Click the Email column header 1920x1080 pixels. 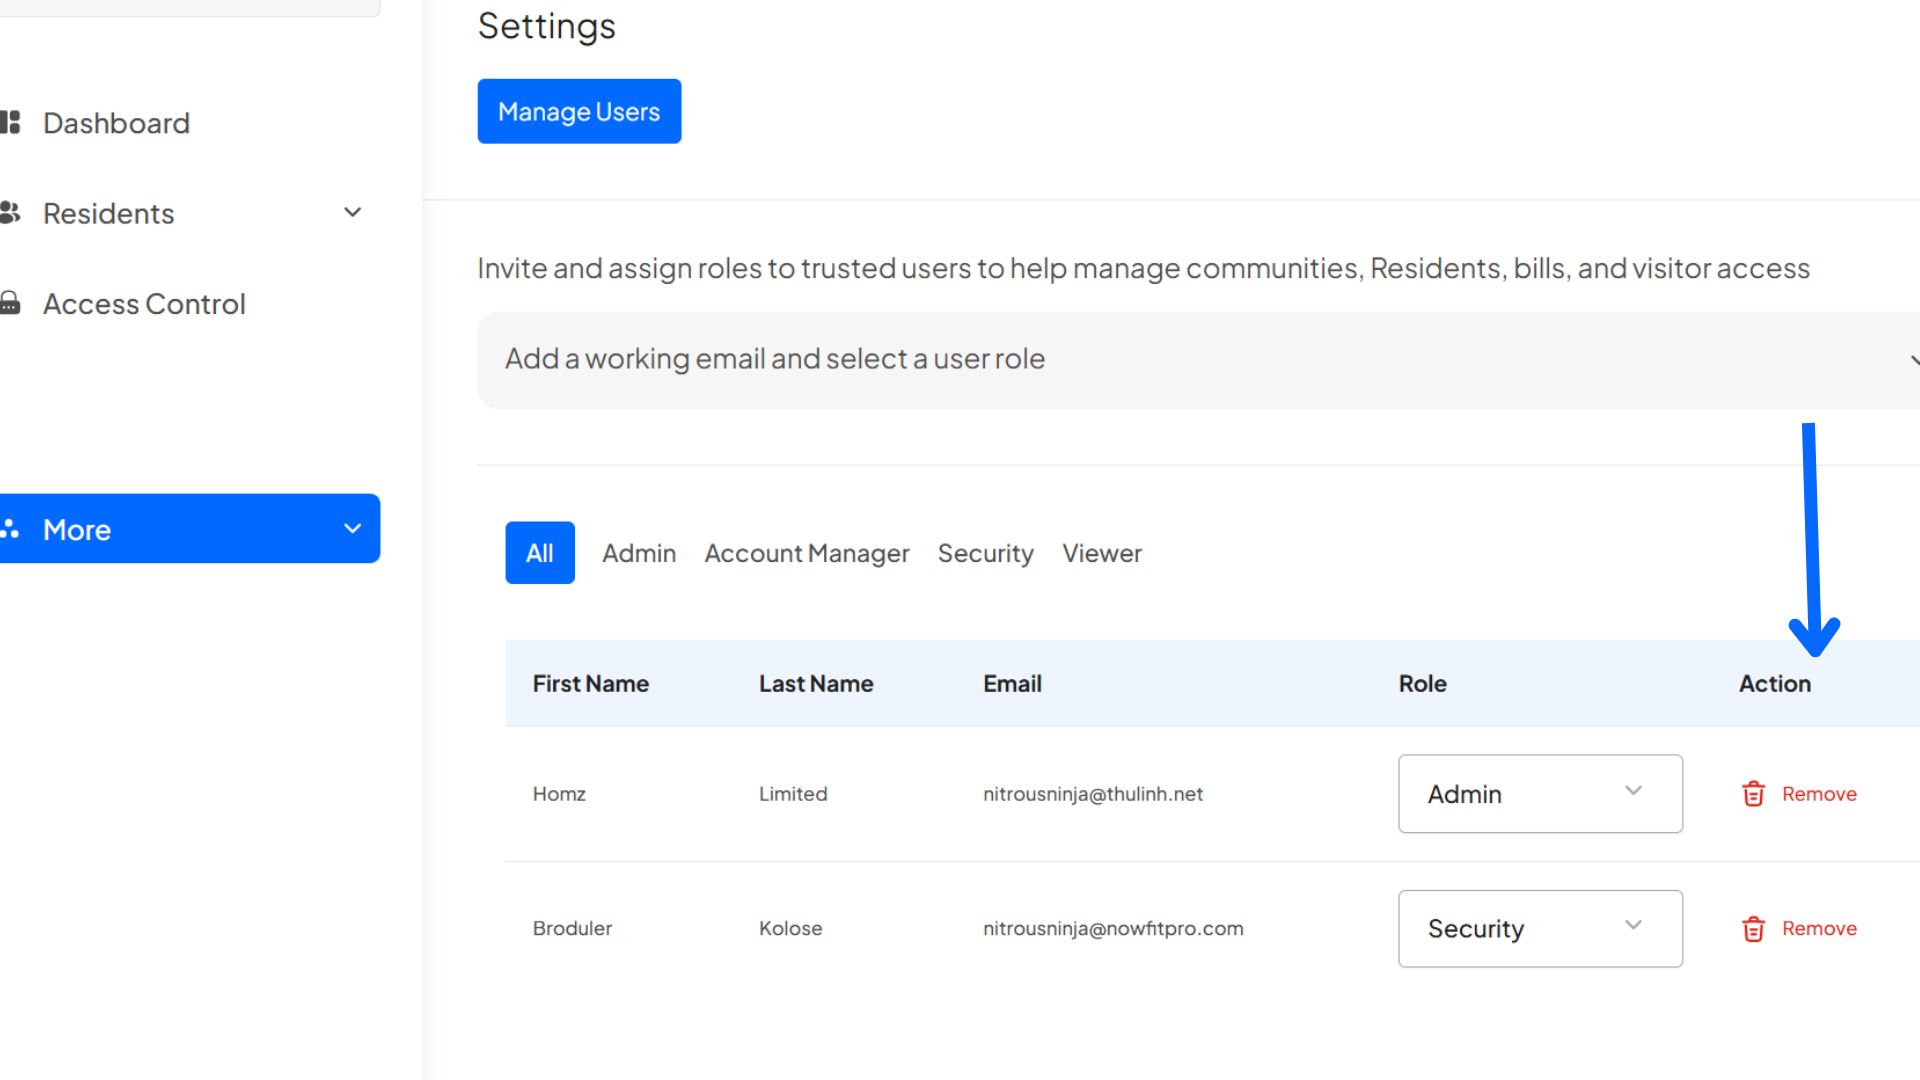pos(1012,683)
